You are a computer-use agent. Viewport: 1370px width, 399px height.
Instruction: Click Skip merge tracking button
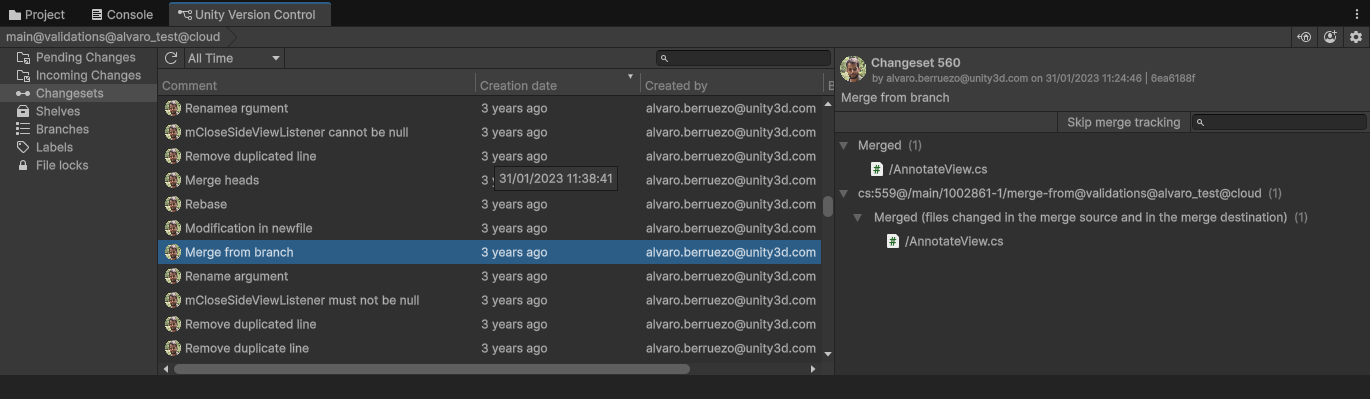click(1123, 122)
